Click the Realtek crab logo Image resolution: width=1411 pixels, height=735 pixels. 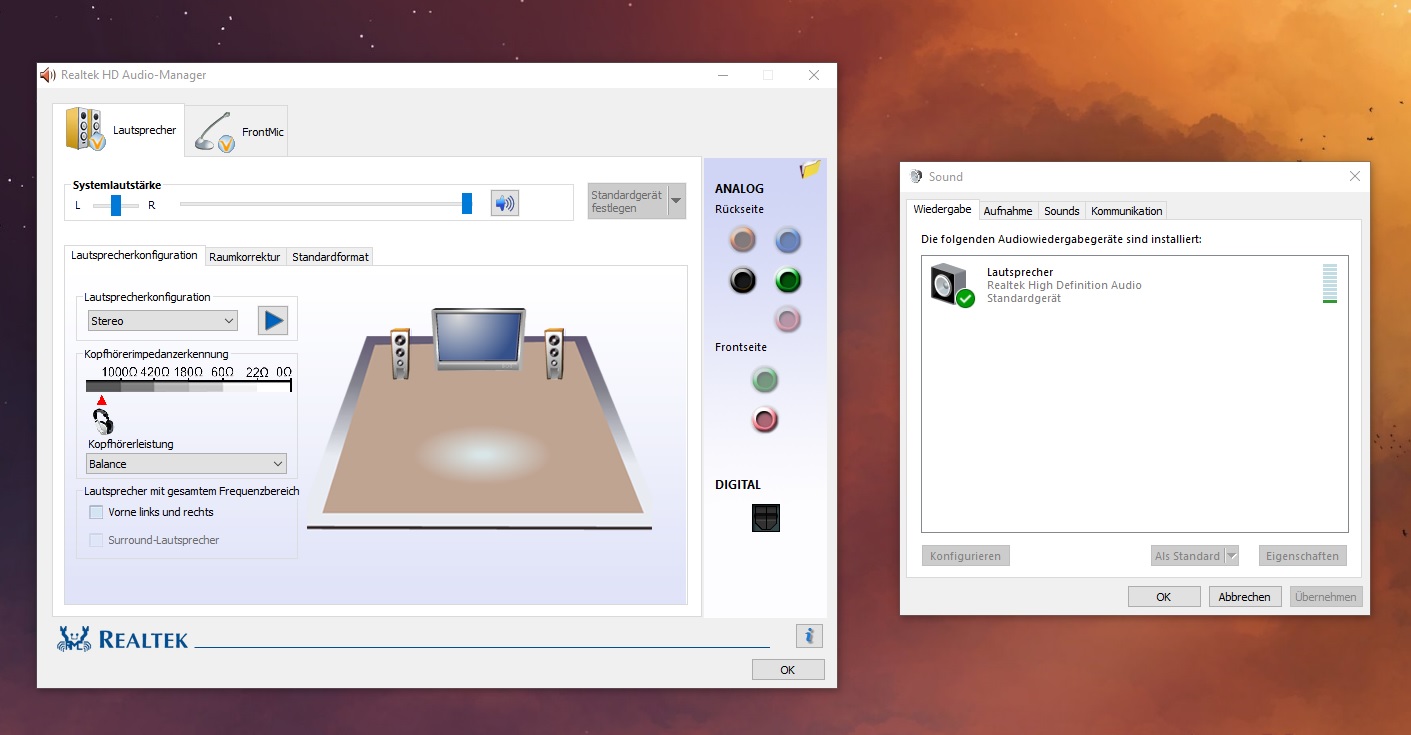point(74,639)
